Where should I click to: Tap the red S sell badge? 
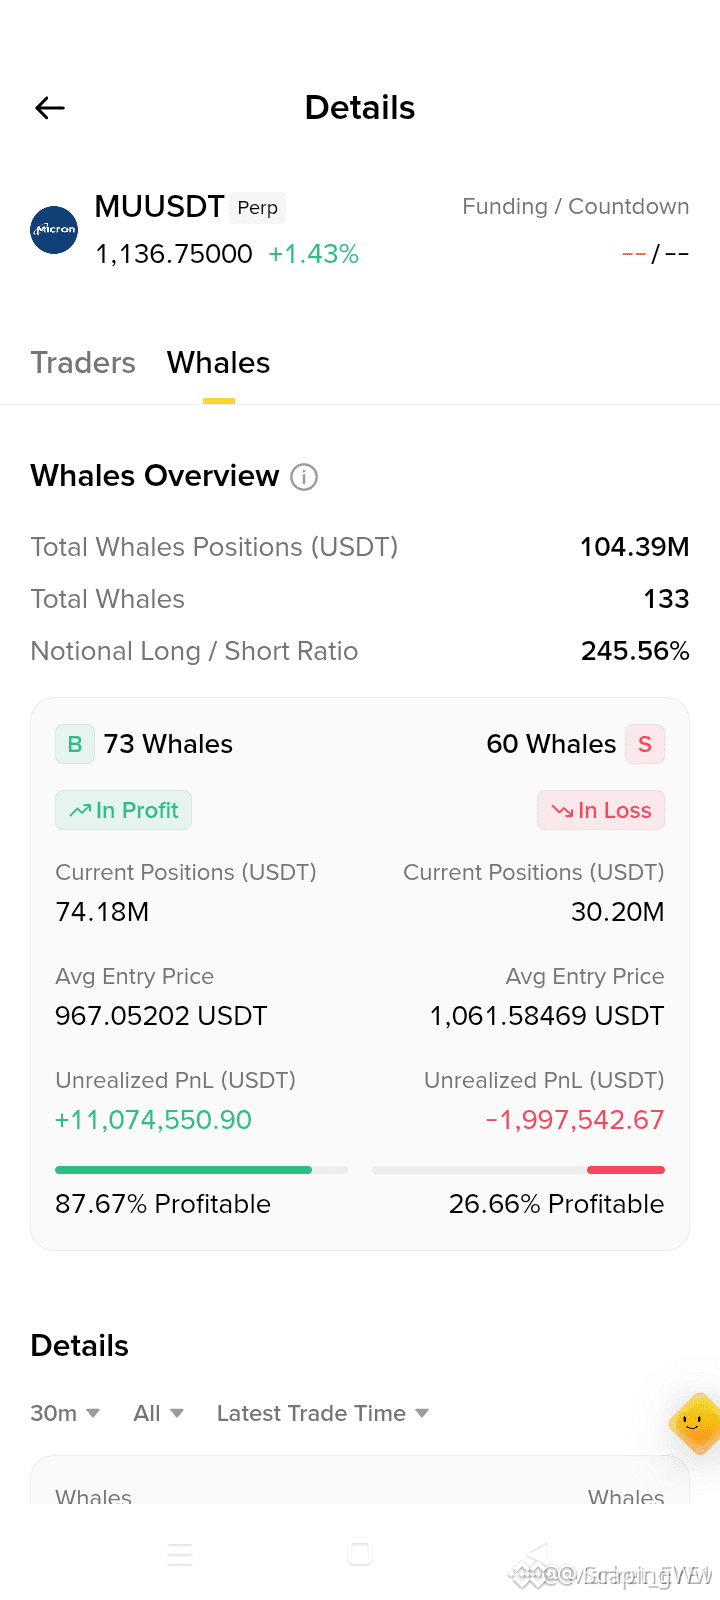645,744
